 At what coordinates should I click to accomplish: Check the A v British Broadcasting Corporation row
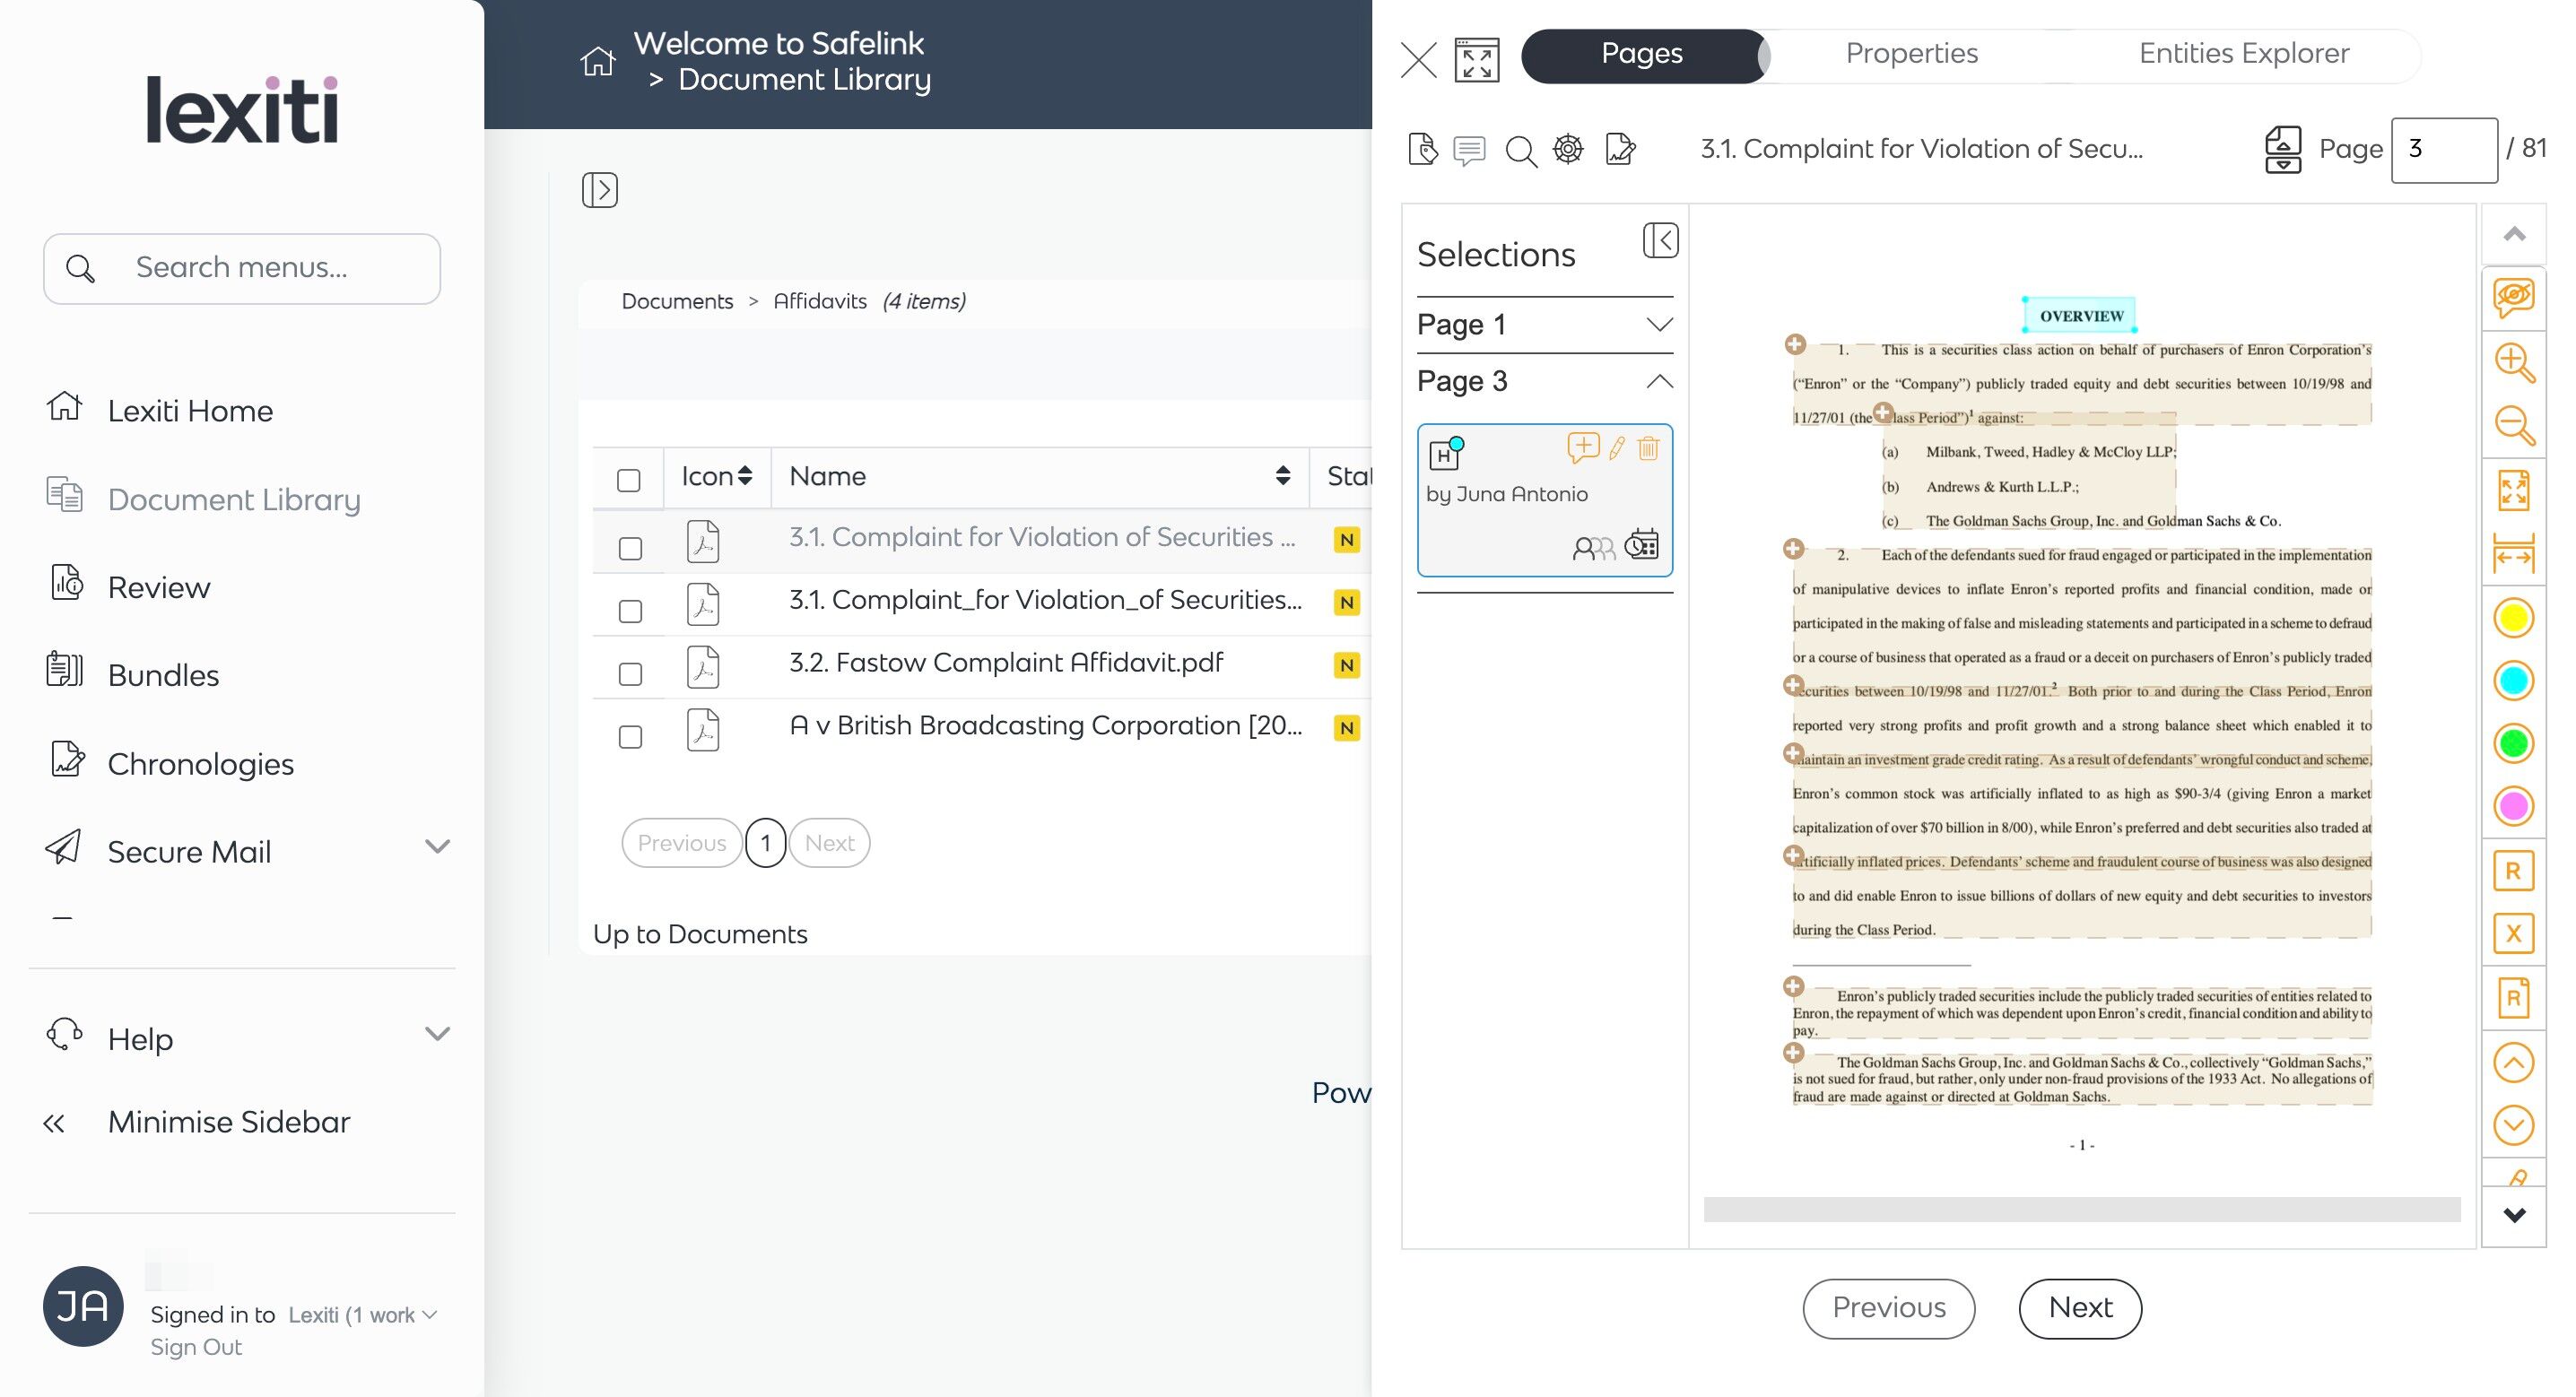tap(630, 737)
